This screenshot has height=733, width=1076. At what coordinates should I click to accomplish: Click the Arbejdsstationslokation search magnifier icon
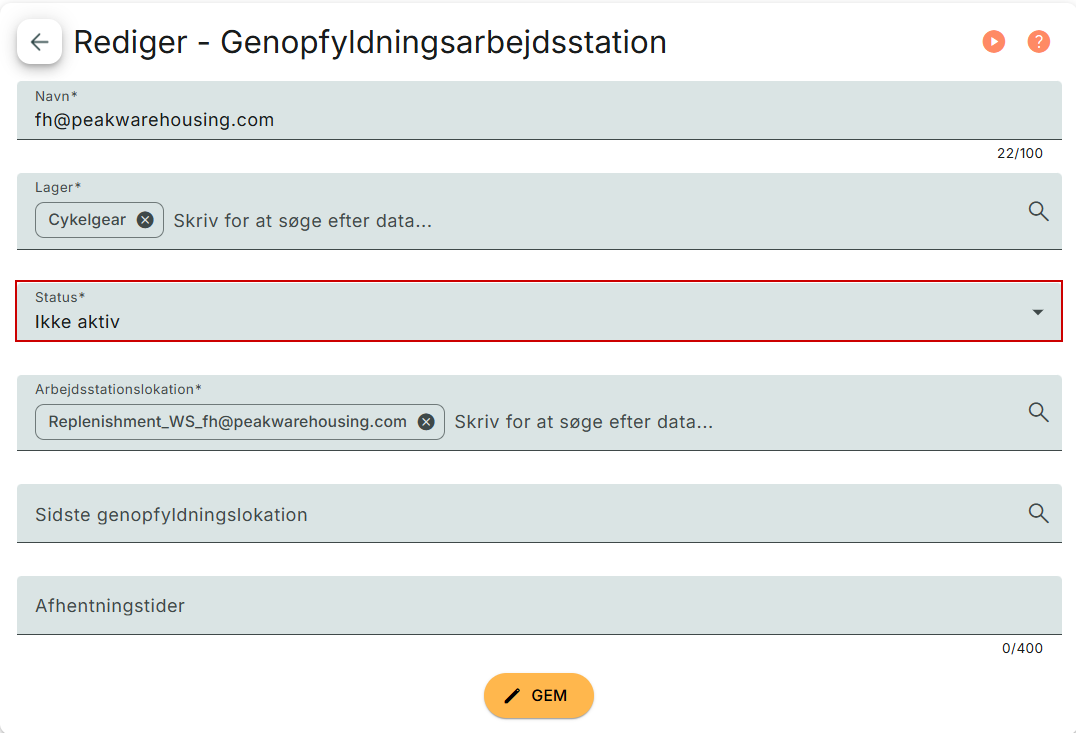[x=1039, y=412]
